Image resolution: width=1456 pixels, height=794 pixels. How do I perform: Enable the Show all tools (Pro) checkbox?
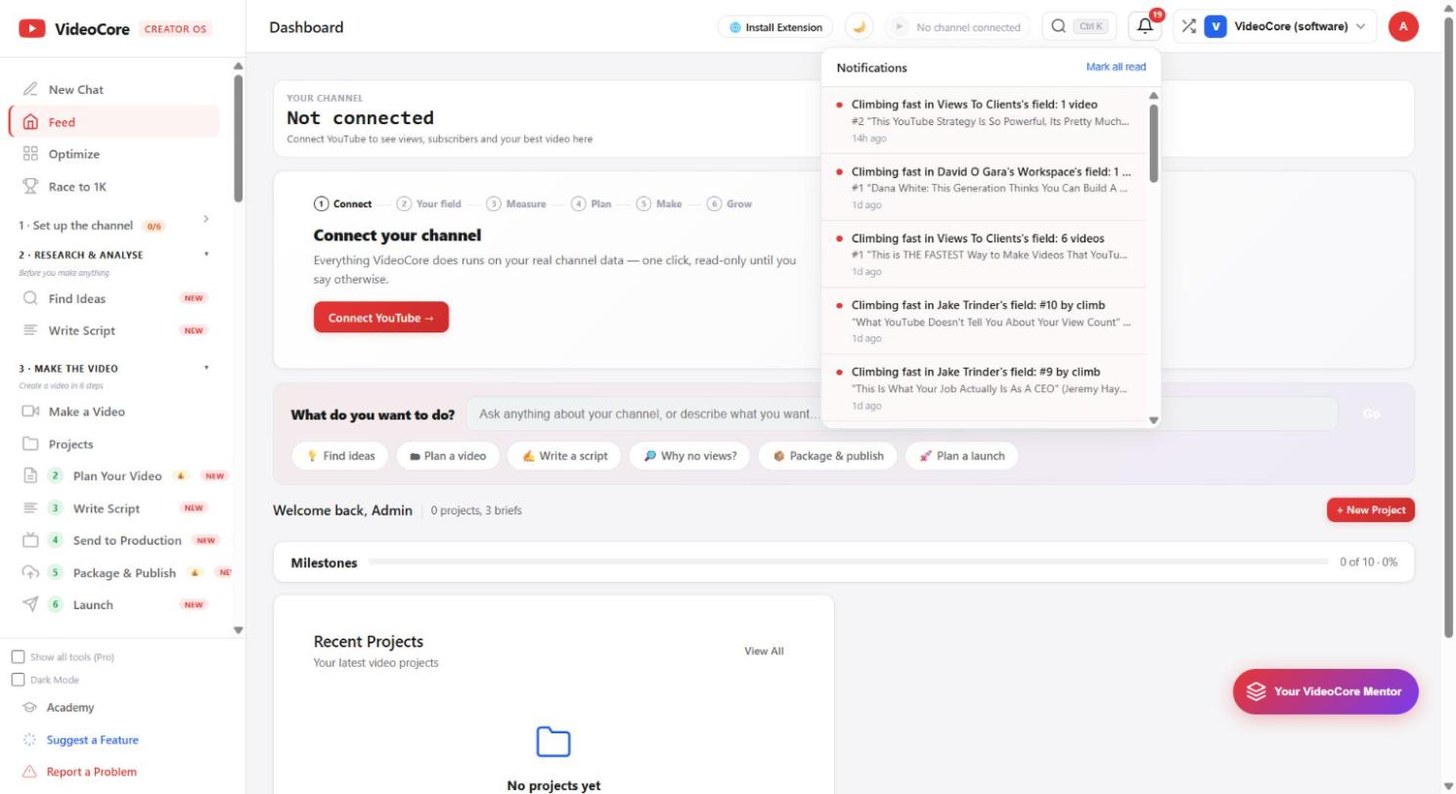pos(18,657)
